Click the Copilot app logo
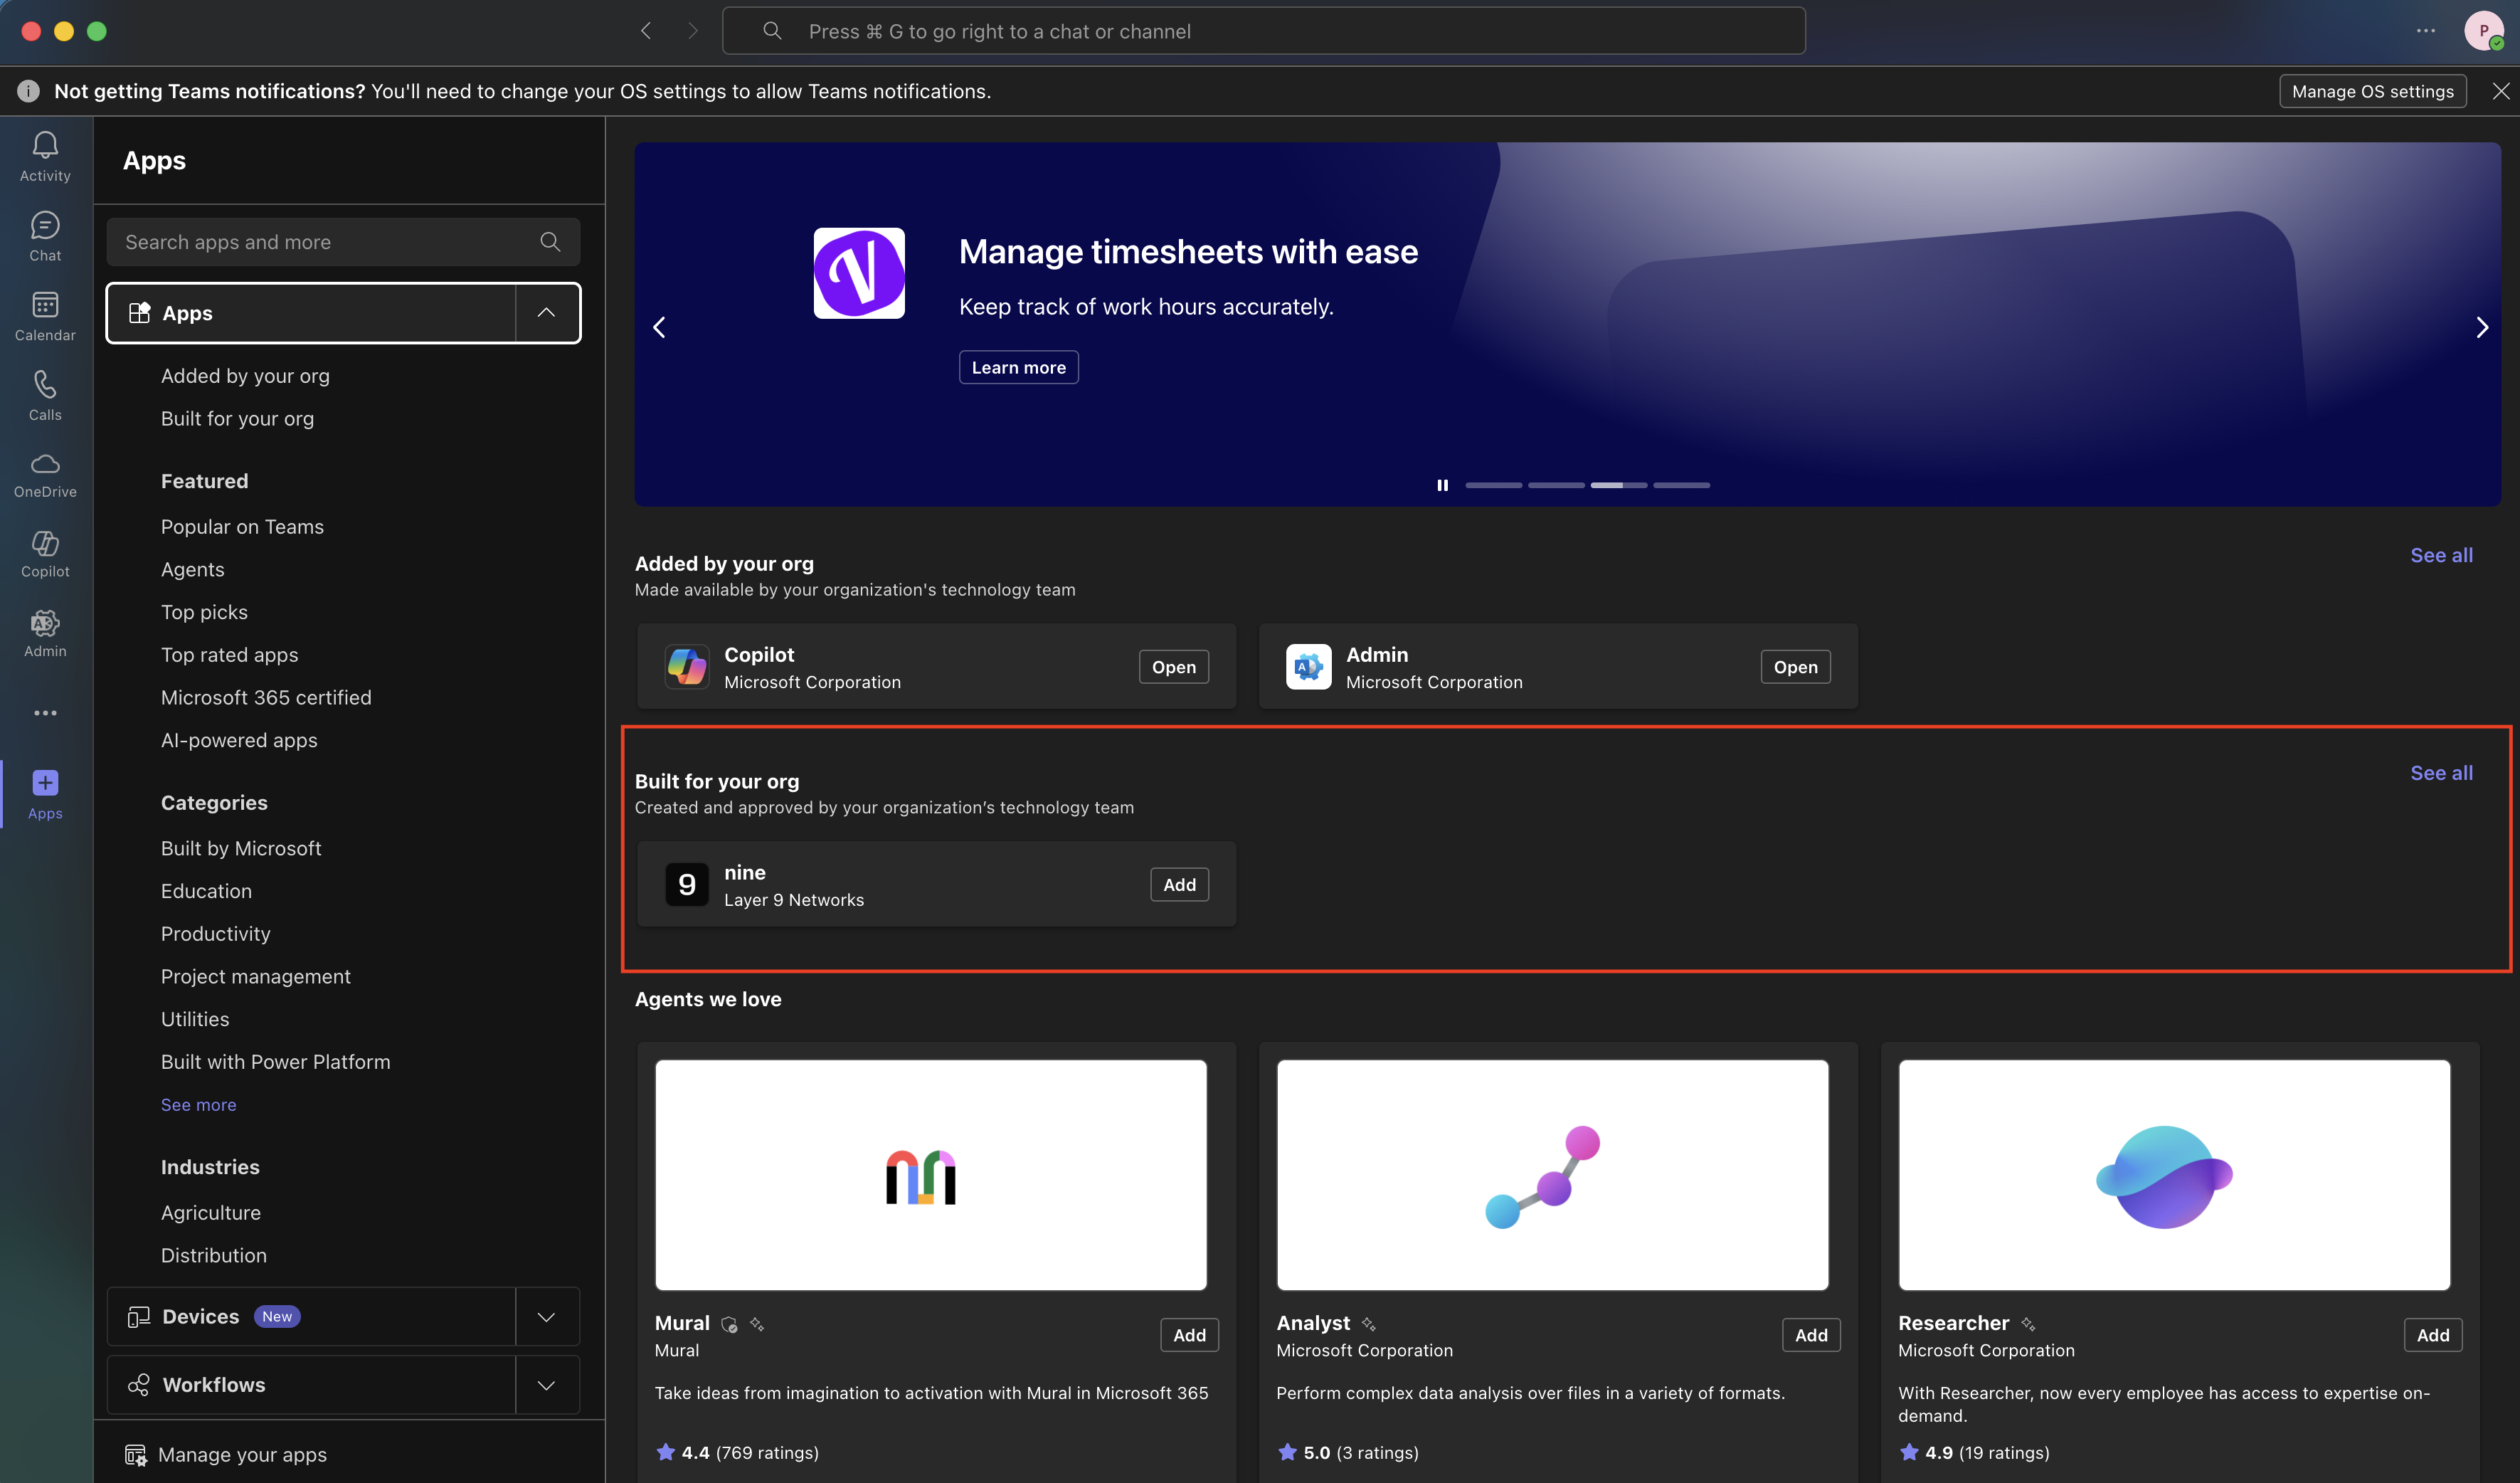 pyautogui.click(x=687, y=667)
